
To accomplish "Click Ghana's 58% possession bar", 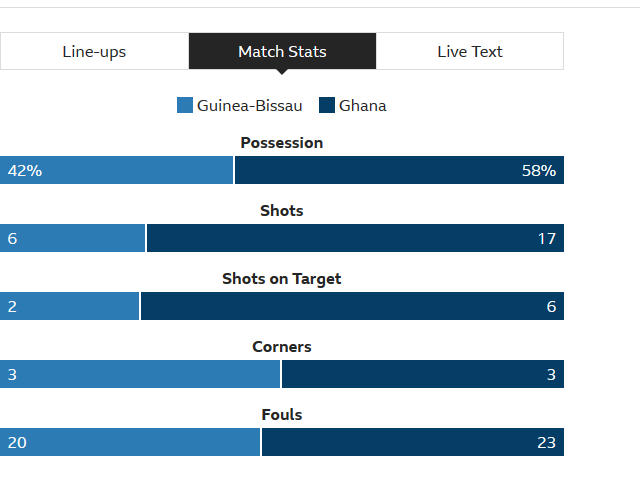I will click(x=400, y=170).
